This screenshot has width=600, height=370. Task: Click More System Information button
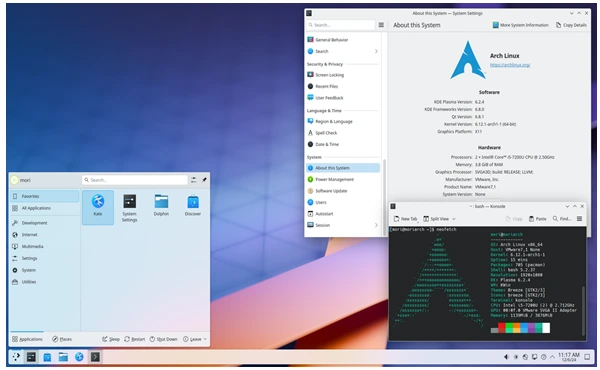coord(520,25)
